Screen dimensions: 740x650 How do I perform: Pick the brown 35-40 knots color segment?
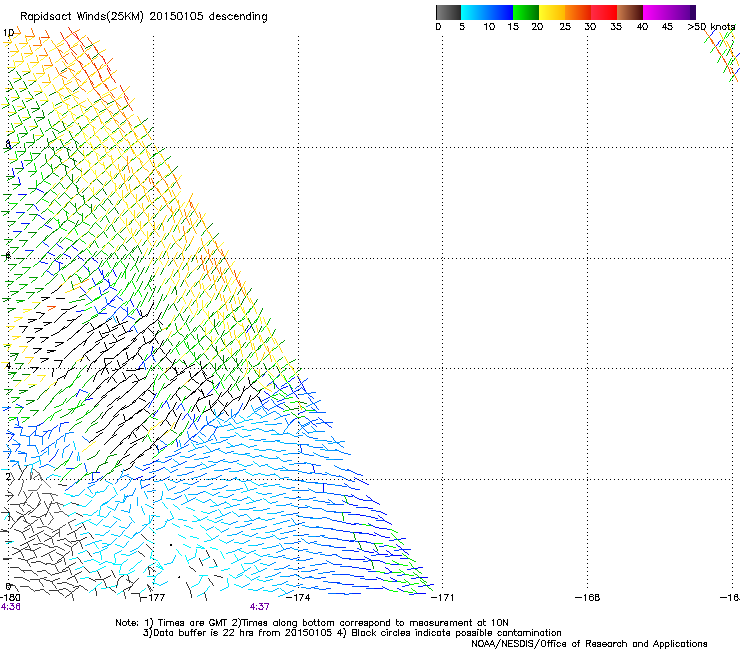click(630, 12)
